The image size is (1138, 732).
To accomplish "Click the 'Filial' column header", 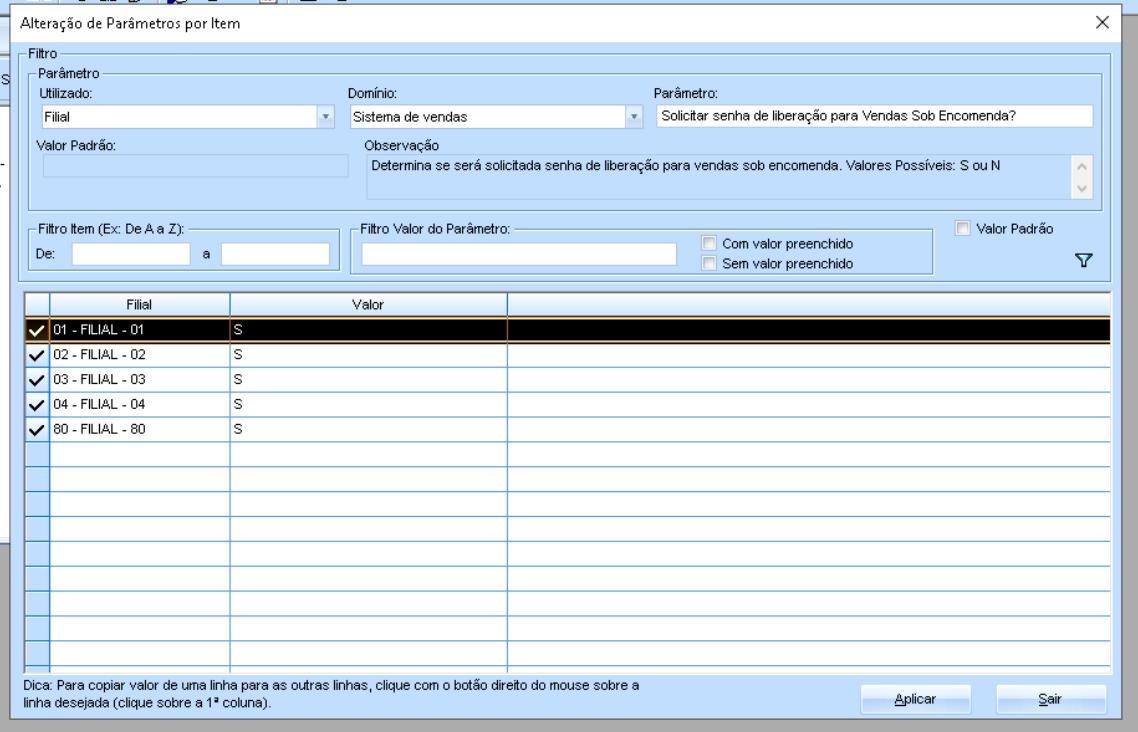I will 139,302.
